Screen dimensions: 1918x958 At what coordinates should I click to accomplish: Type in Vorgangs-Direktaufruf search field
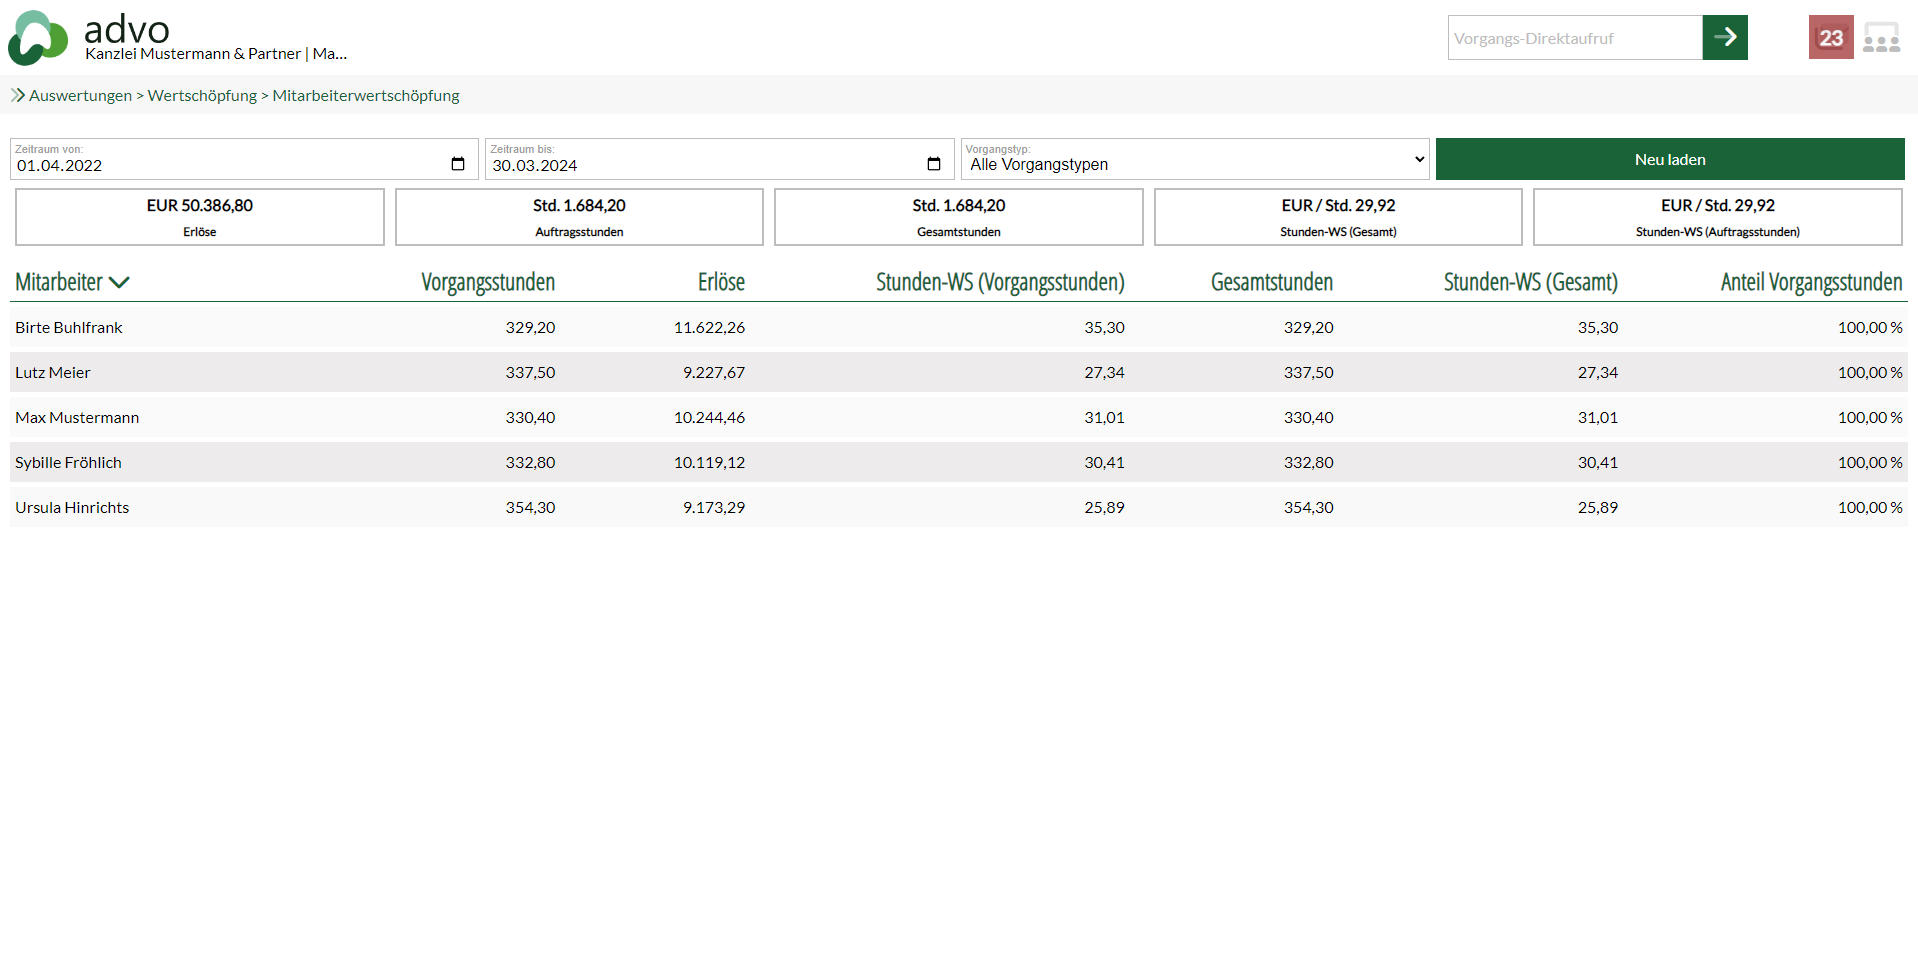click(x=1574, y=38)
